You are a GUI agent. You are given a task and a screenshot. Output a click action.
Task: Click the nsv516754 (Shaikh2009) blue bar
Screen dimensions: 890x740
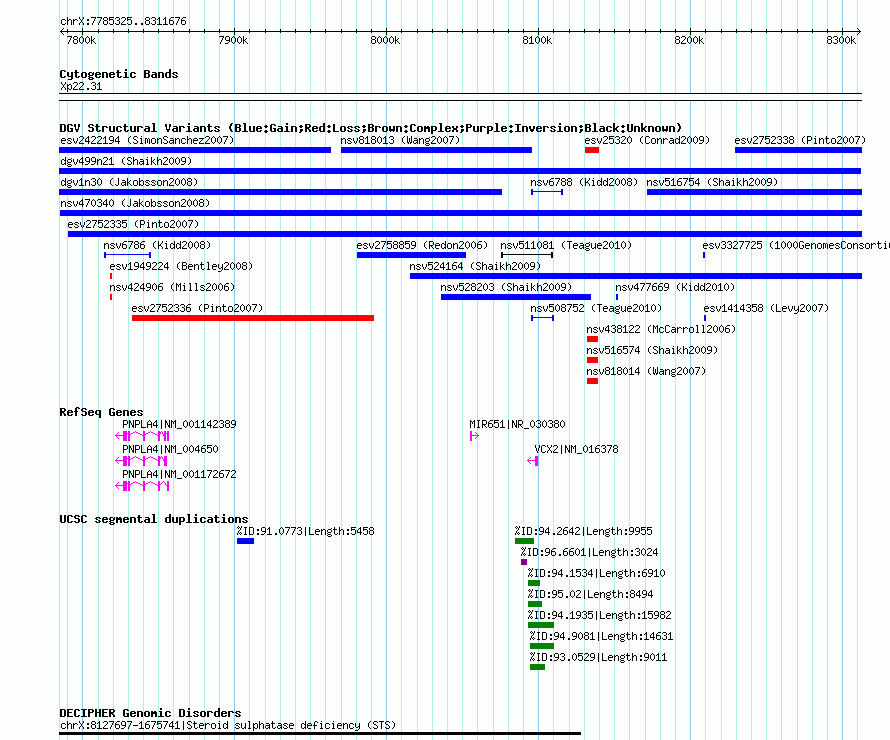(x=754, y=192)
